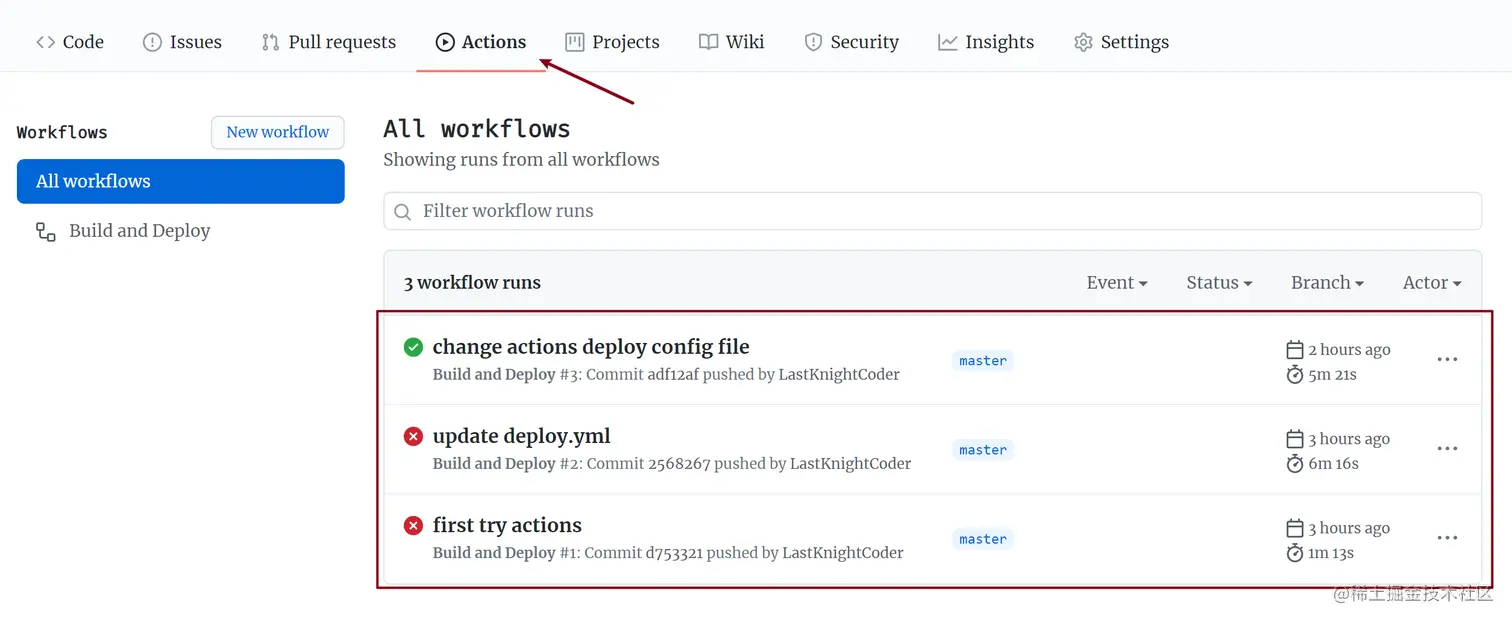Image resolution: width=1512 pixels, height=622 pixels.
Task: Switch to the Pull requests tab
Action: [x=329, y=42]
